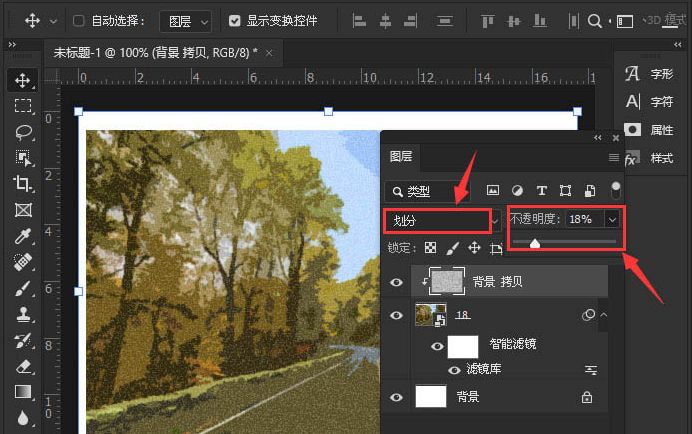Enable the 自动选择 checkbox
The height and width of the screenshot is (434, 692).
pos(79,20)
